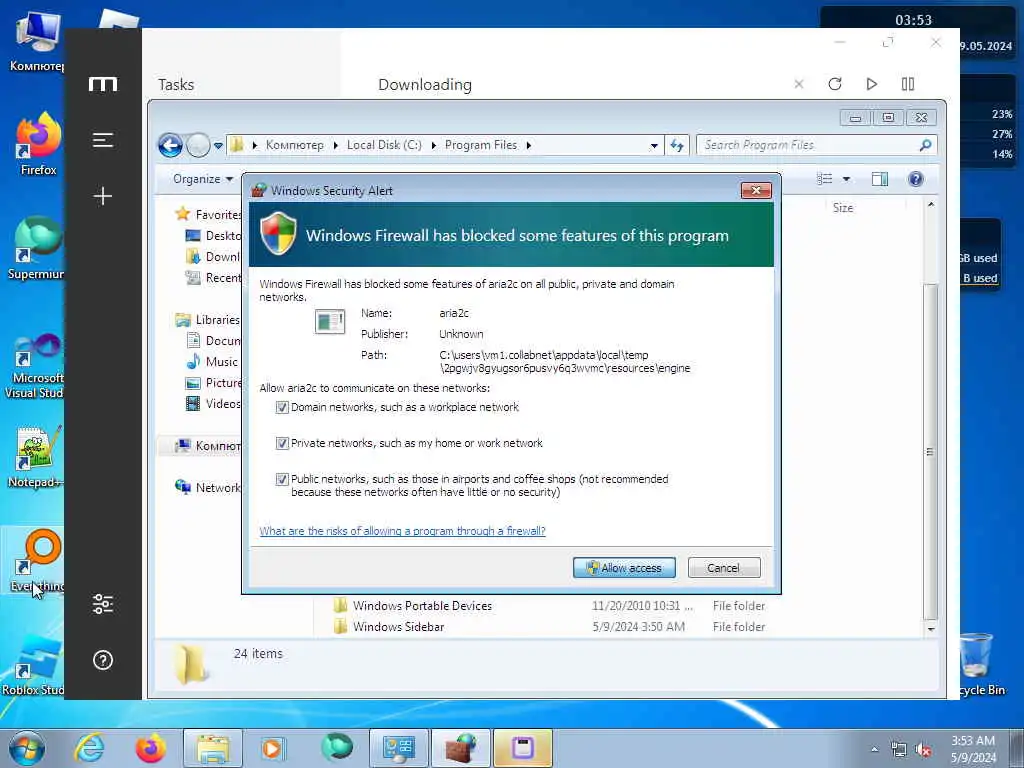Toggle the Explorer preview pane icon
This screenshot has width=1024, height=768.
tap(880, 179)
